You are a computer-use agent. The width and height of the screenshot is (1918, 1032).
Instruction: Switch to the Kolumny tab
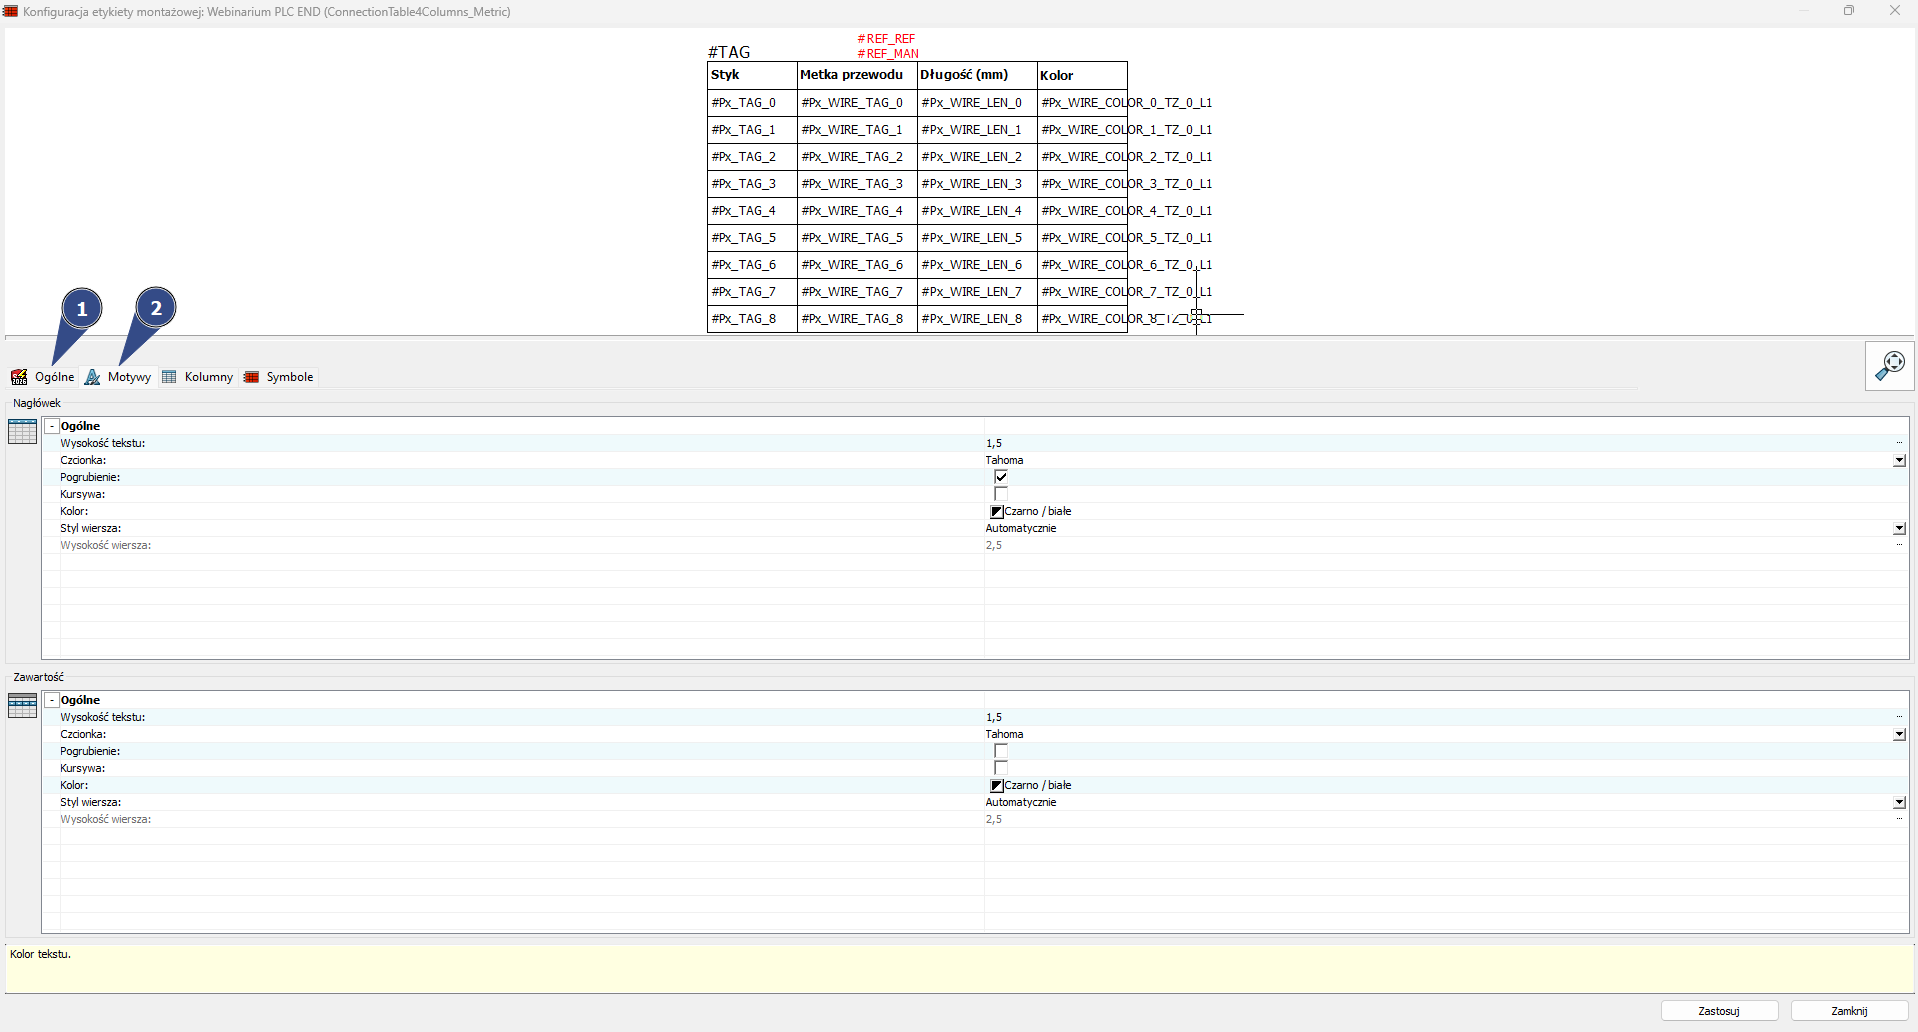(x=208, y=377)
